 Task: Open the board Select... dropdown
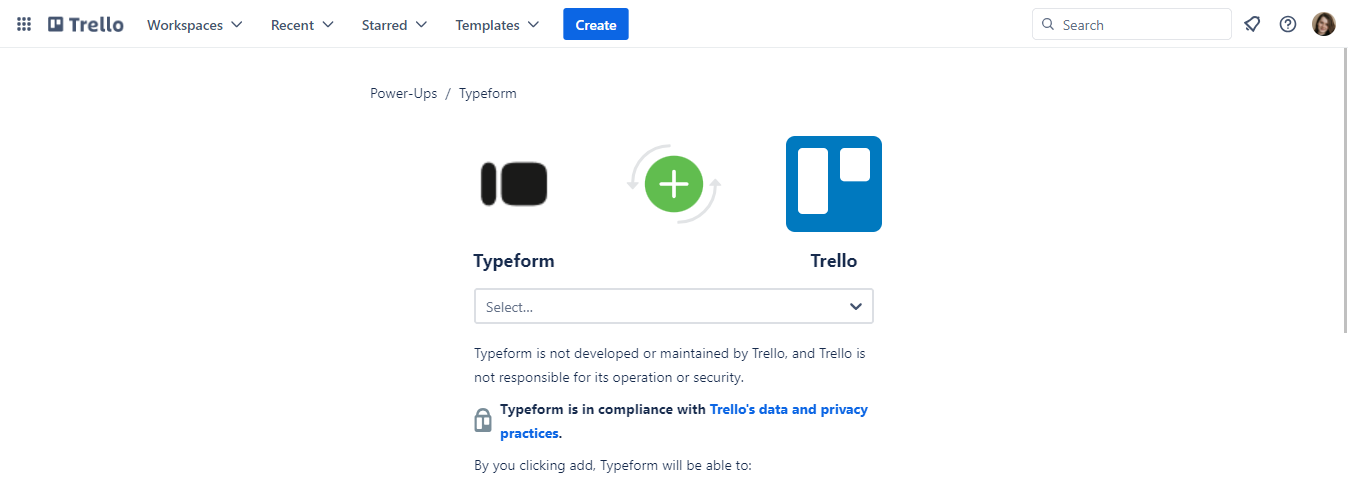[x=673, y=307]
